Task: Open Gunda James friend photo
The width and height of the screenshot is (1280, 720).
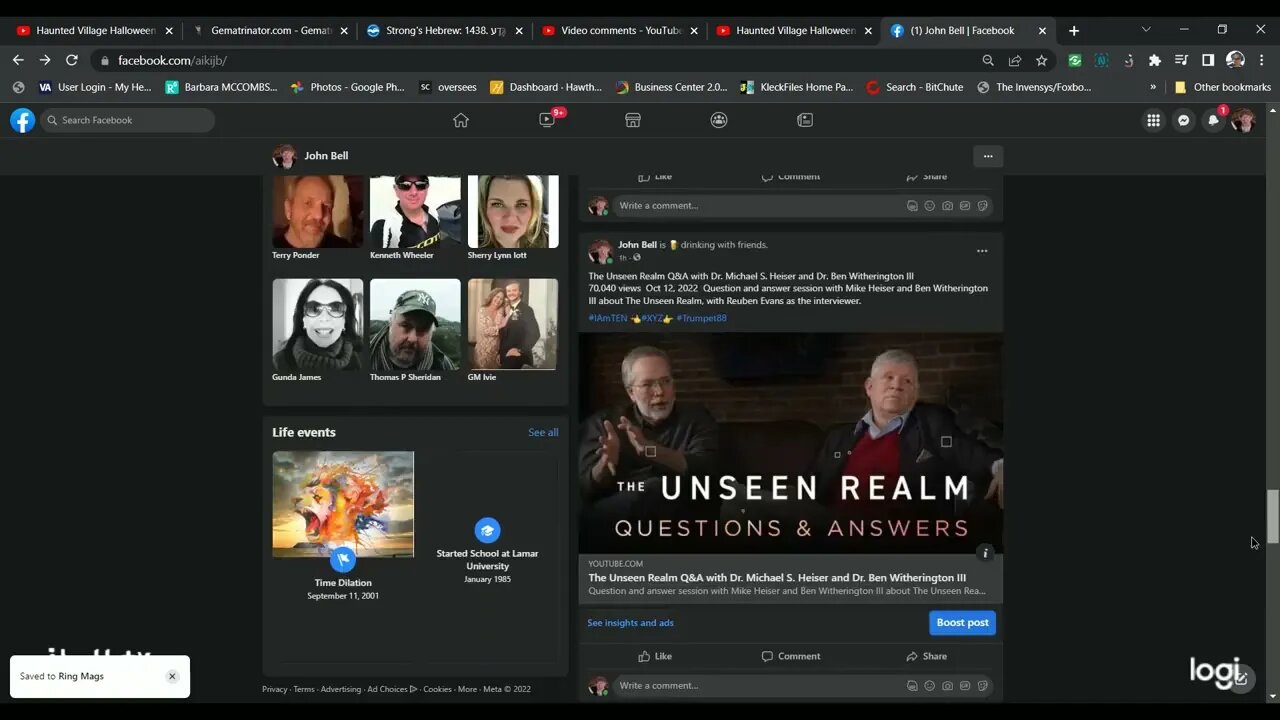Action: point(318,324)
